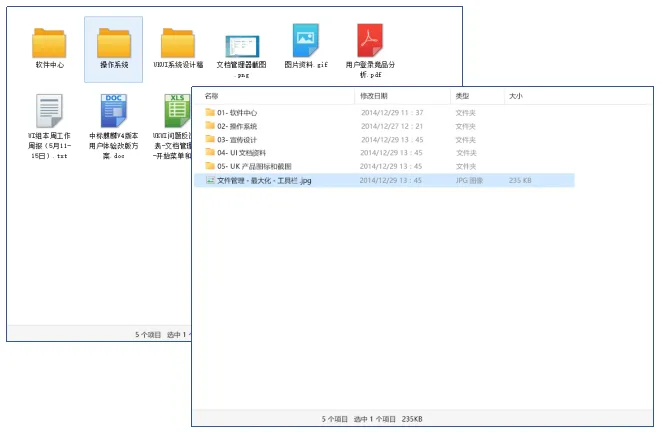Click folder icon of 04- UI 文档资料 row
Image resolution: width=662 pixels, height=432 pixels.
click(x=210, y=152)
